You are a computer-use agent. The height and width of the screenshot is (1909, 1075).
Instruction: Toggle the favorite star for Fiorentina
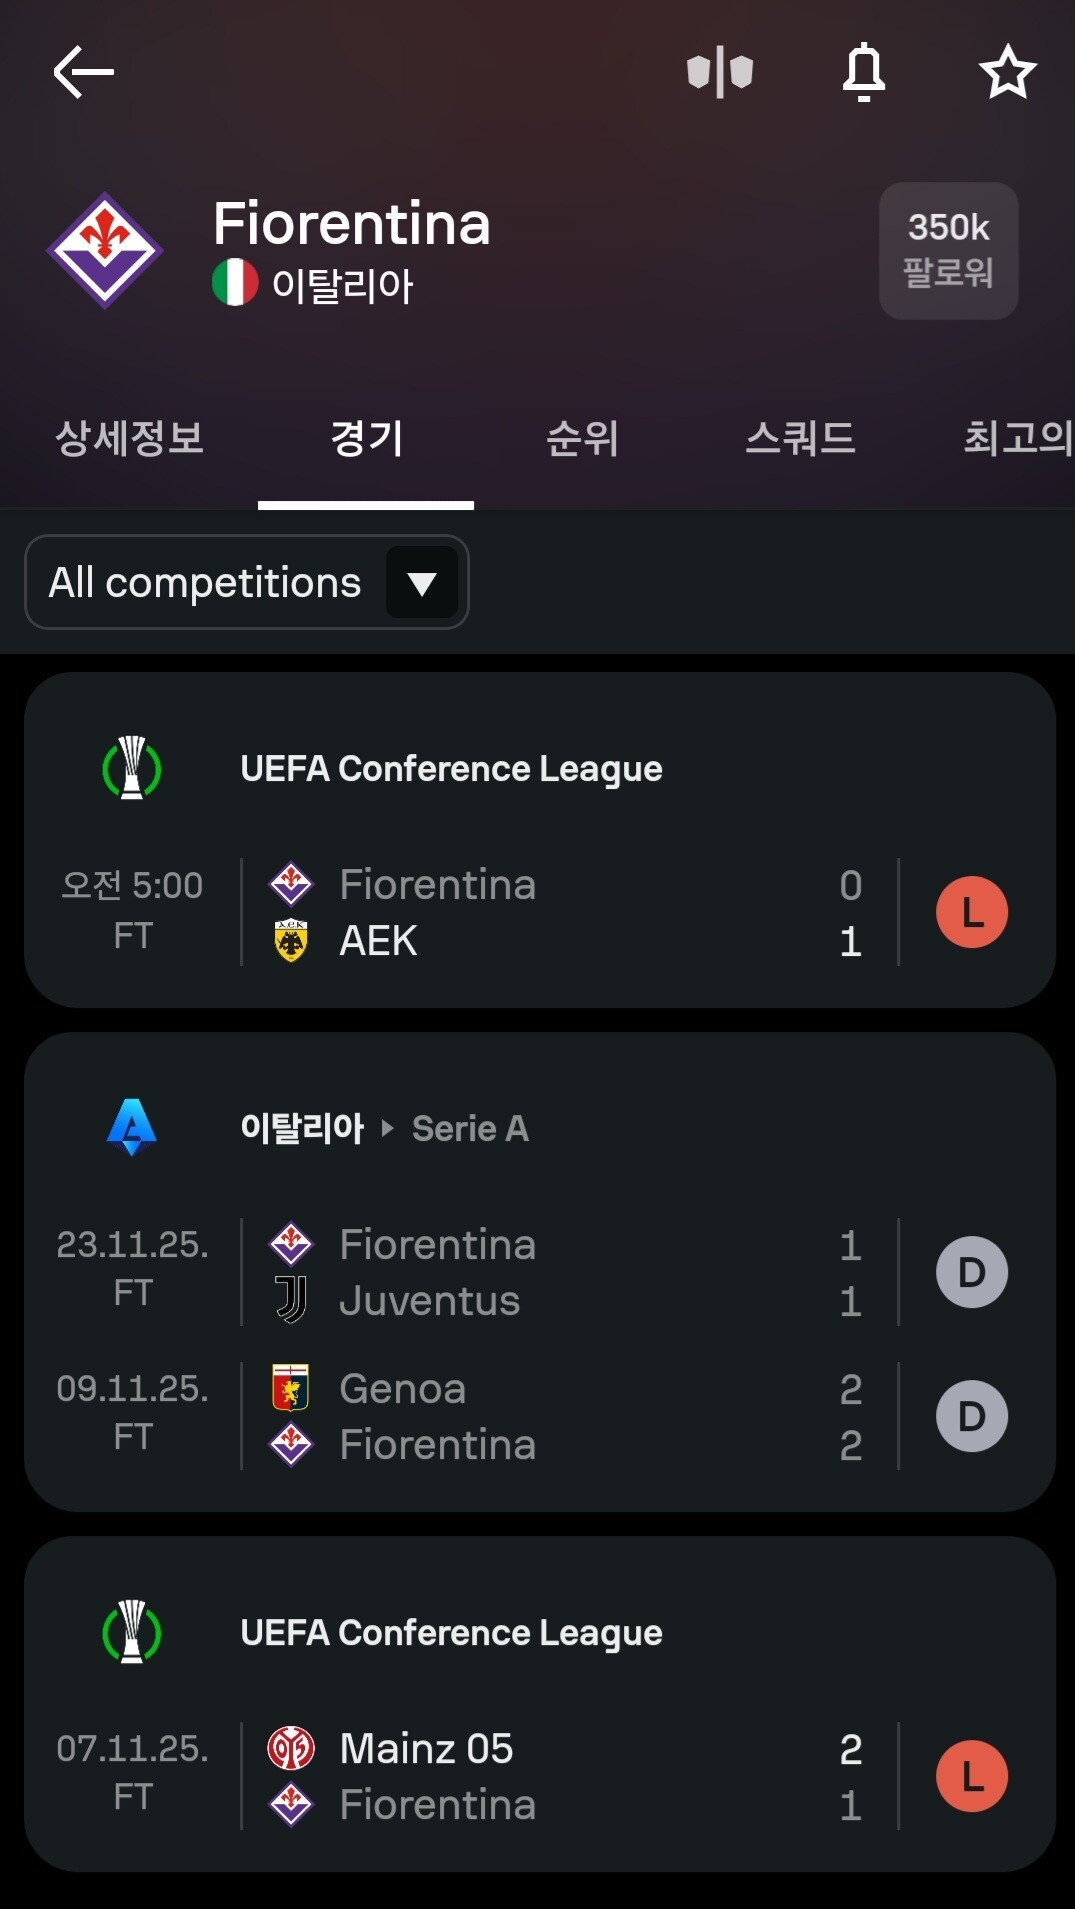pyautogui.click(x=1007, y=72)
